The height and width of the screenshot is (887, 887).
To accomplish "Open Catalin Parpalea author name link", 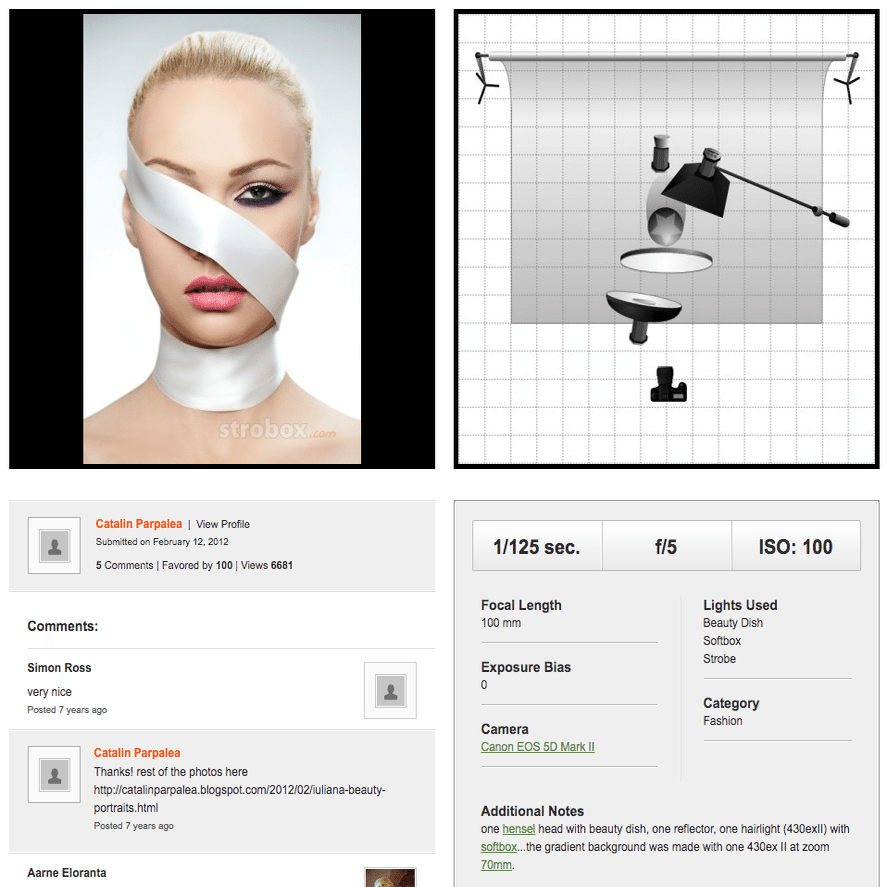I will [x=139, y=524].
